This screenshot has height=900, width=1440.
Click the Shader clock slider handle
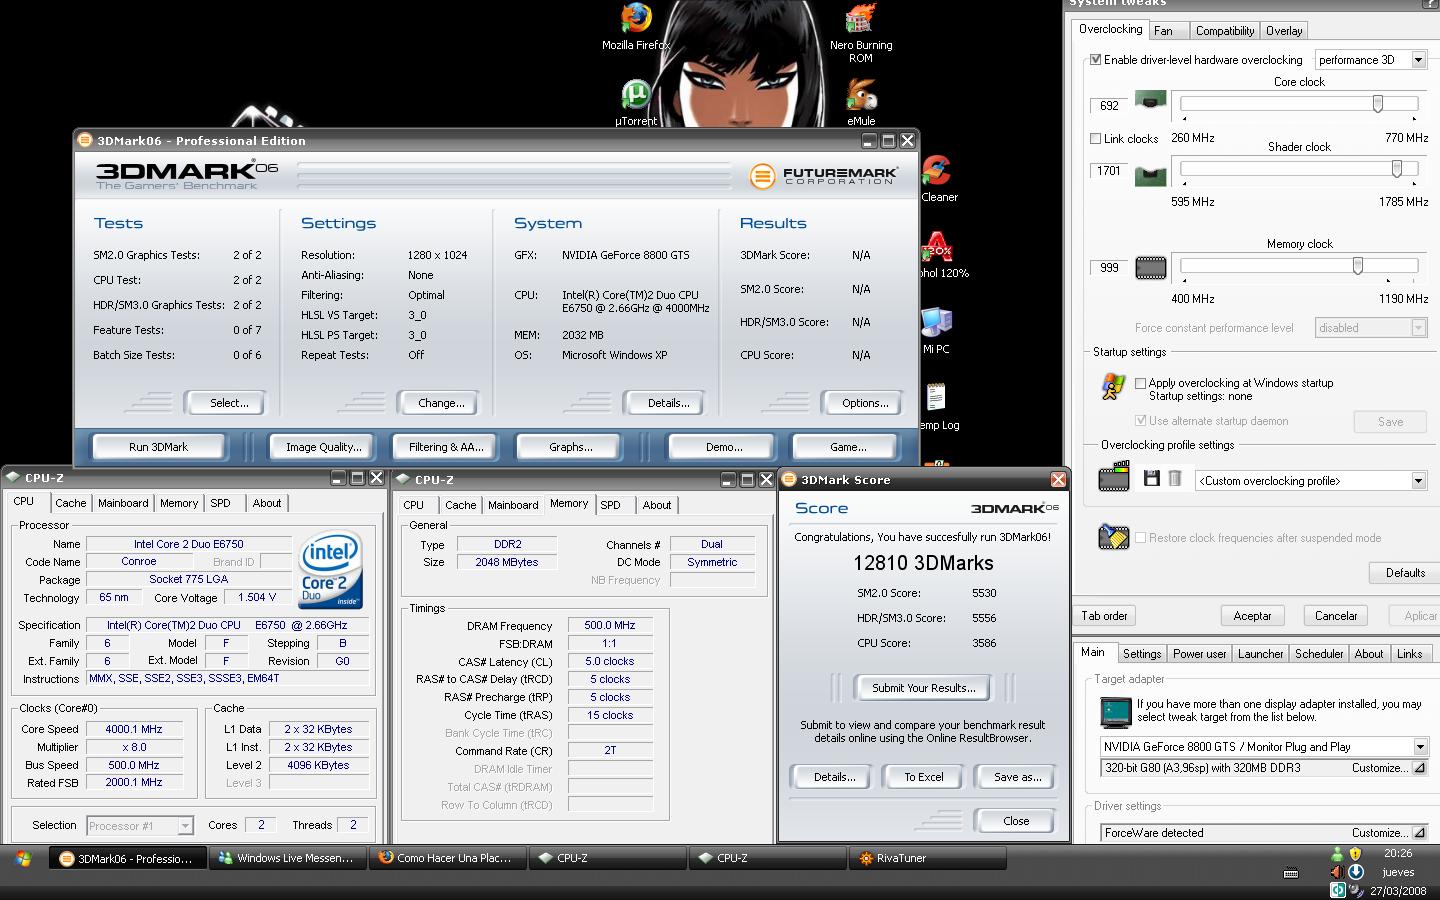[1397, 169]
